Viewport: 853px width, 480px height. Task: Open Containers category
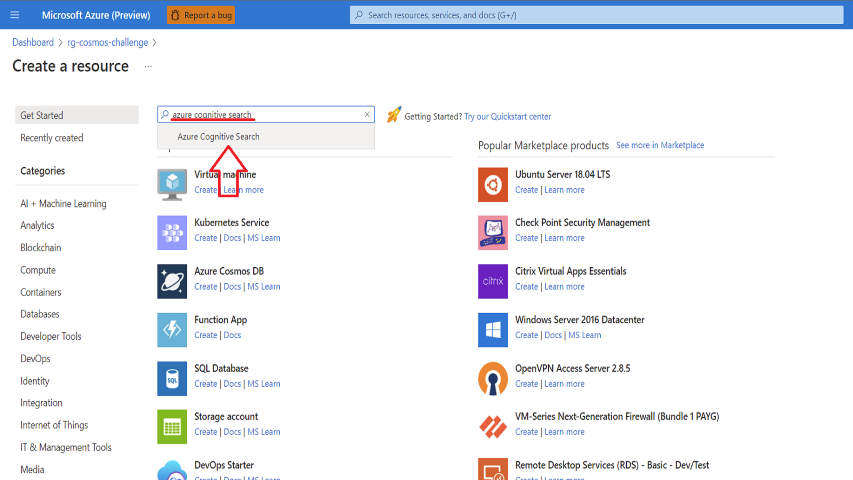pos(41,292)
